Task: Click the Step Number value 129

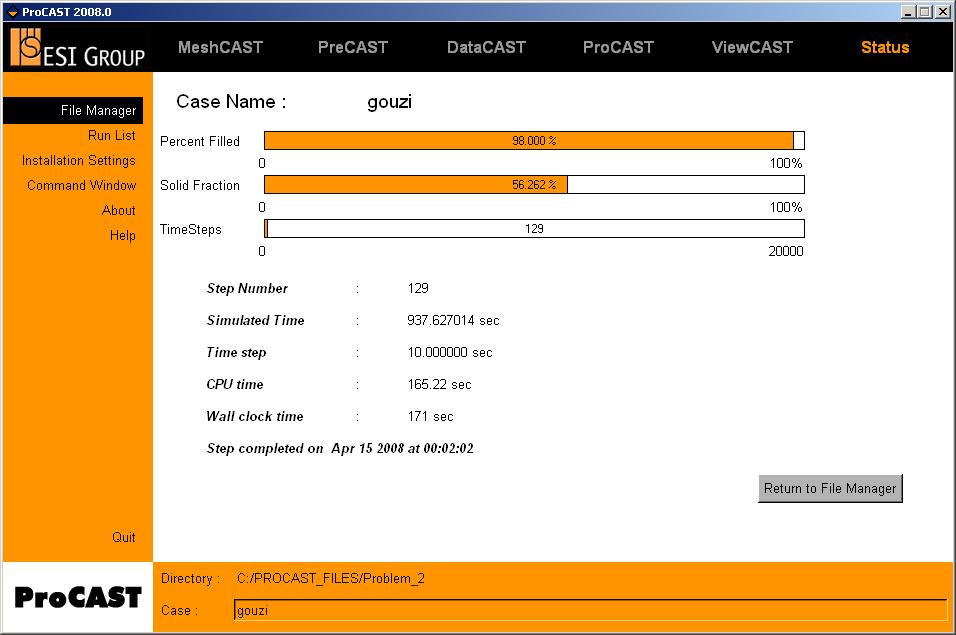Action: (418, 288)
